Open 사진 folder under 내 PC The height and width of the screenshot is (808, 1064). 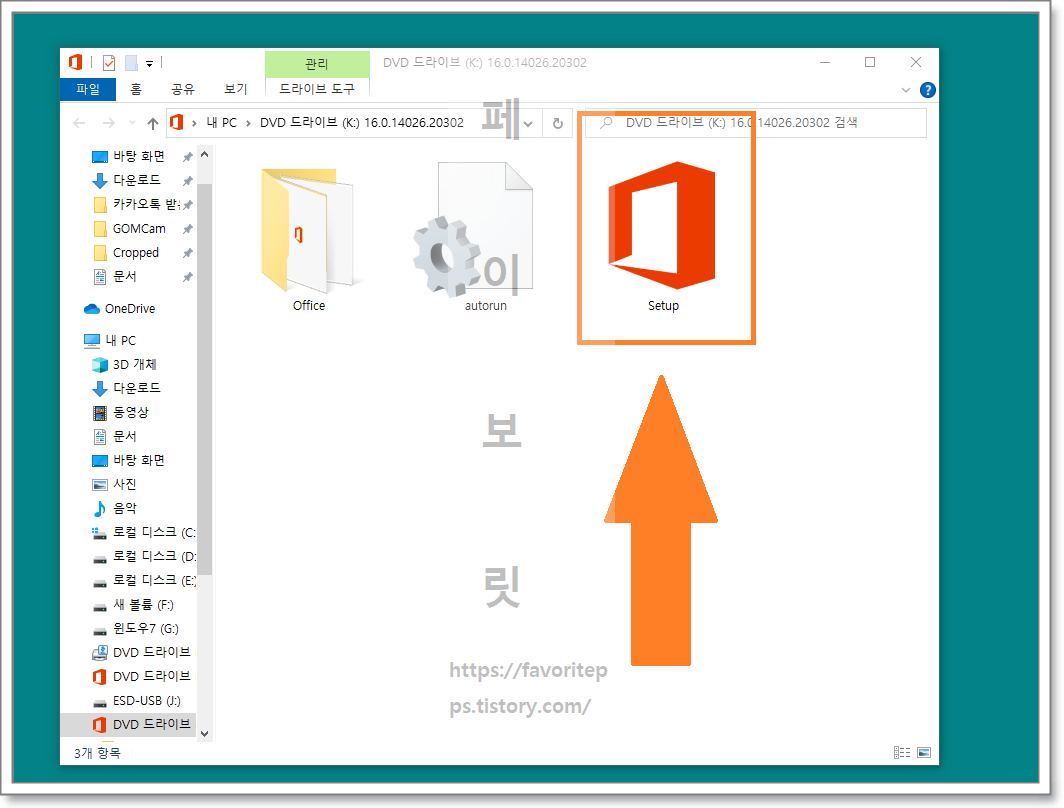point(124,484)
